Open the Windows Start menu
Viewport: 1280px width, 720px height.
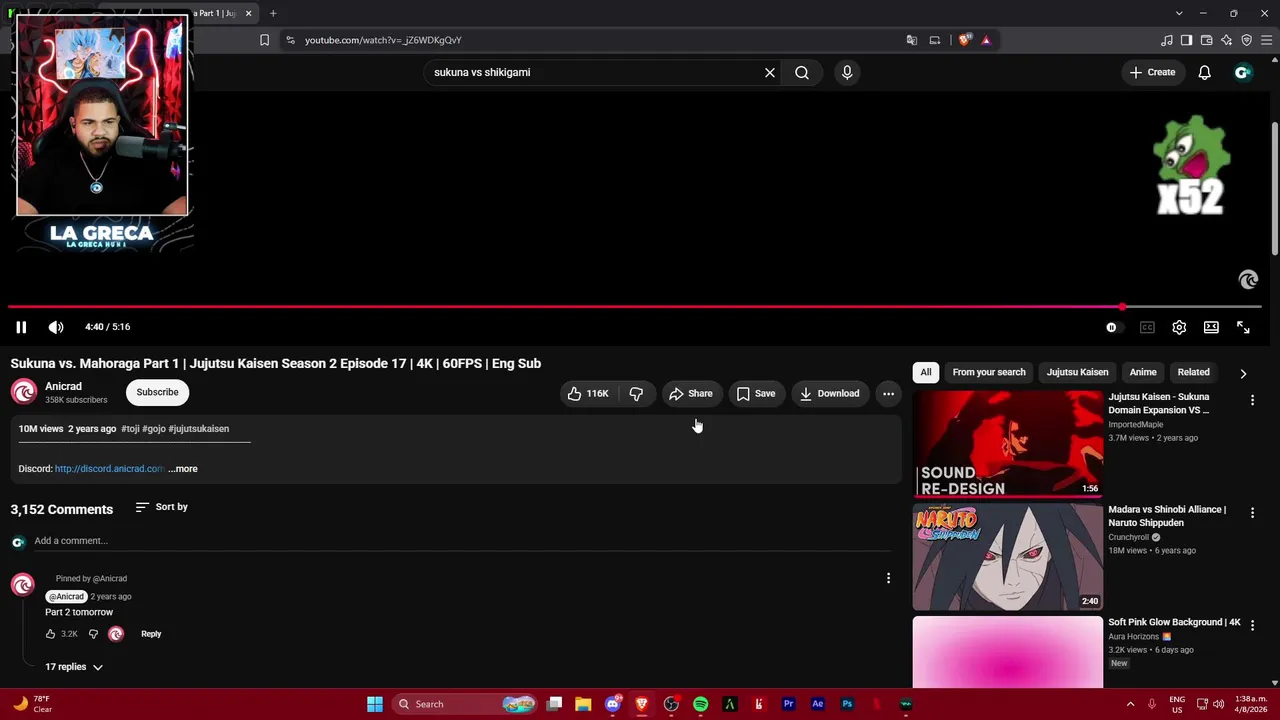pos(375,704)
